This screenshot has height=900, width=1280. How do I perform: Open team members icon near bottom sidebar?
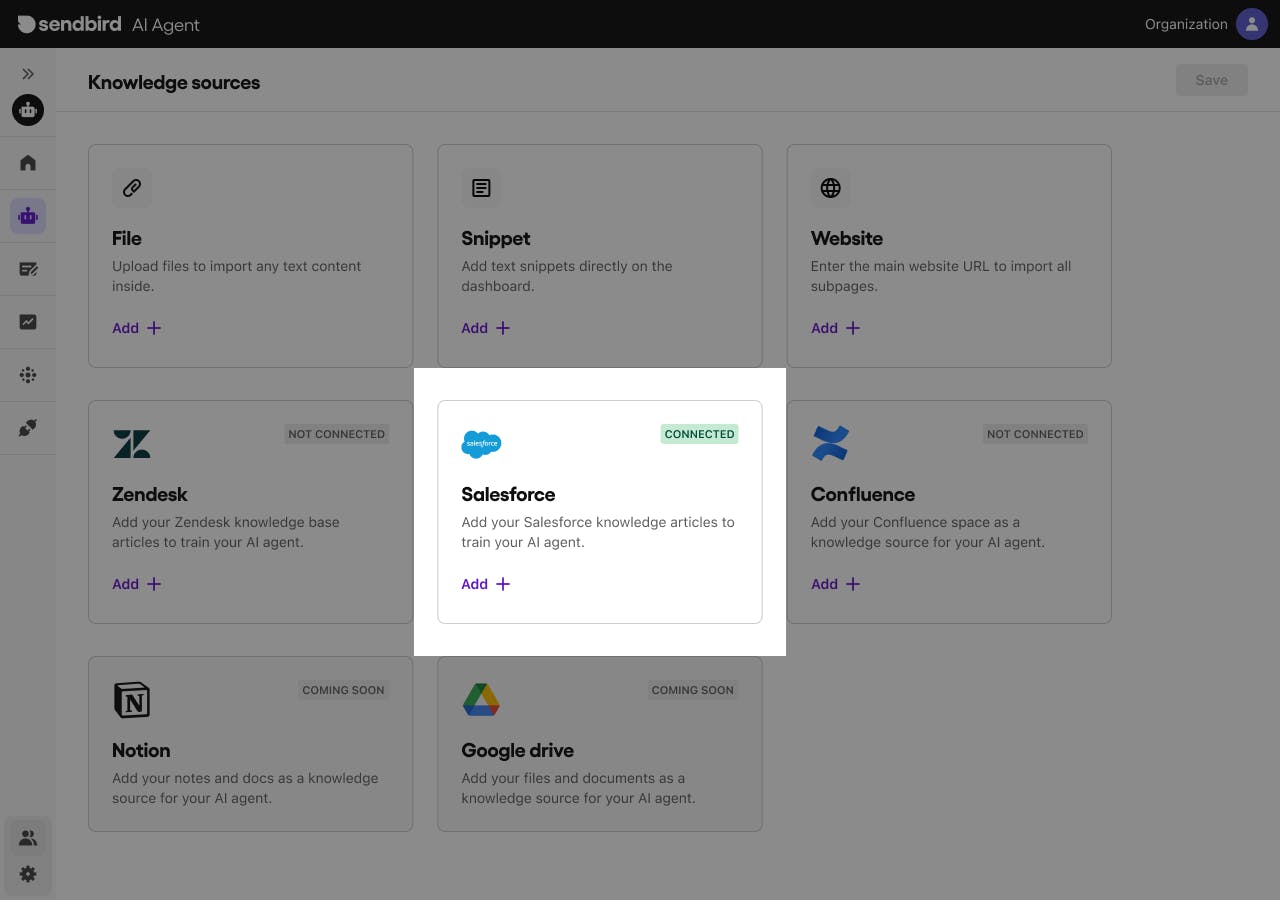[27, 837]
